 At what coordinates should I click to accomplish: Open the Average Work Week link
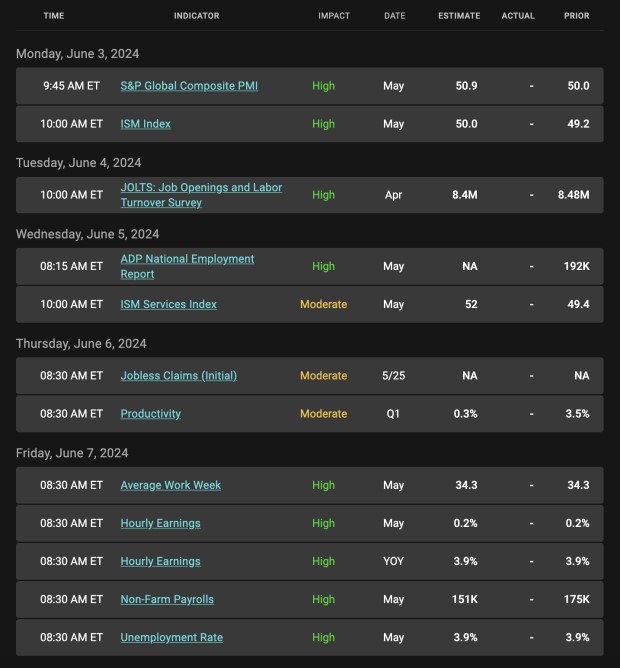point(170,485)
